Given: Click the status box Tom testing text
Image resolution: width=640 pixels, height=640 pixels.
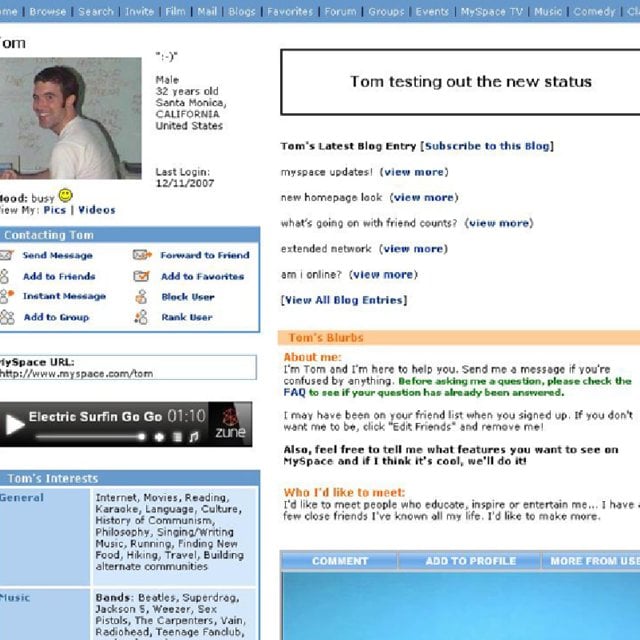Looking at the screenshot, I should [x=471, y=82].
